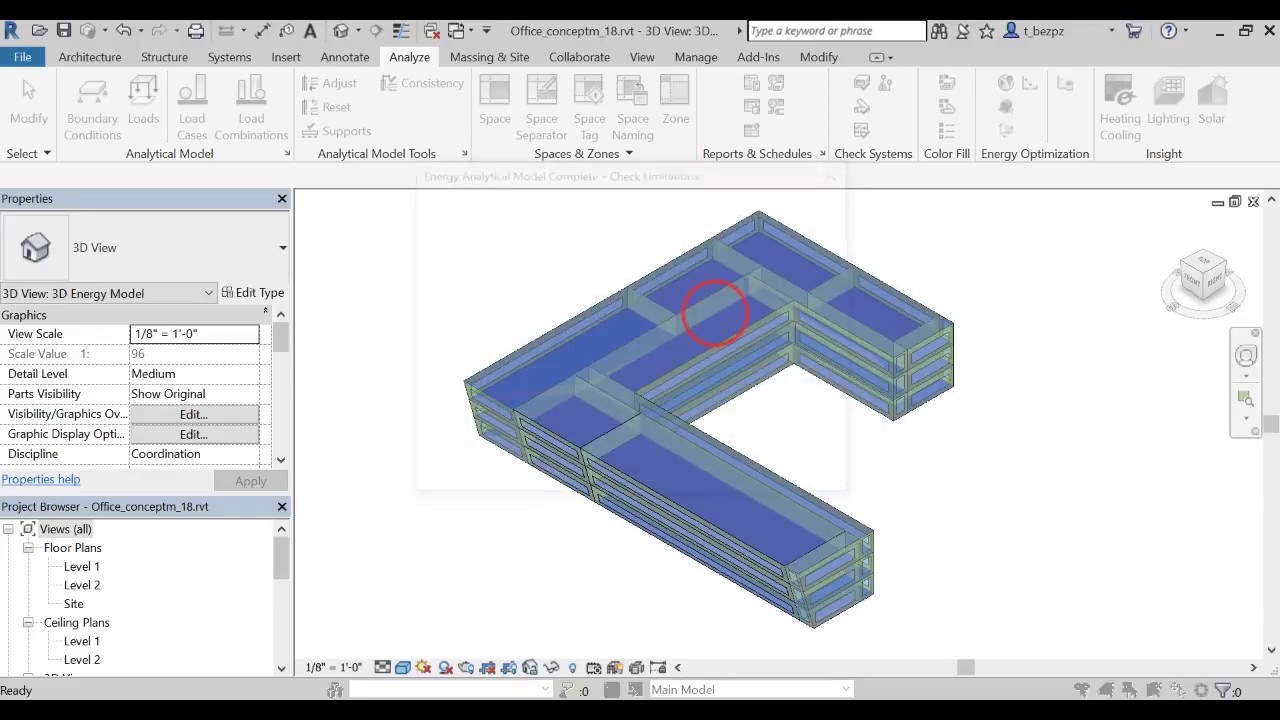
Task: Click Close Inactive Views icon
Action: (432, 31)
